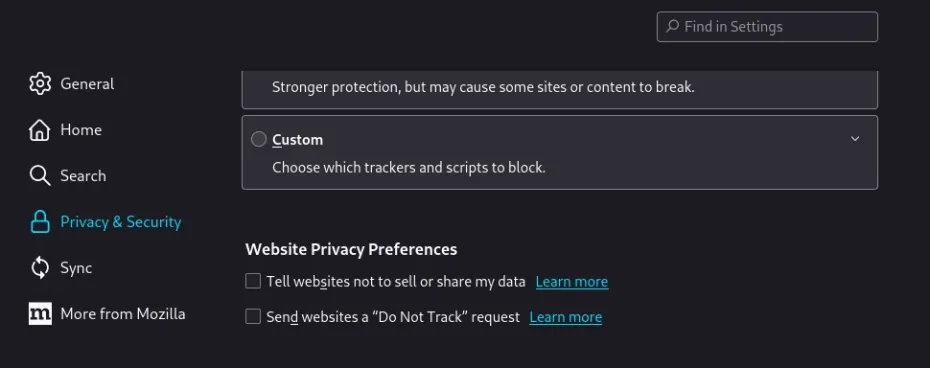Image resolution: width=930 pixels, height=368 pixels.
Task: Enable the Do Not Track request checkbox
Action: [253, 317]
